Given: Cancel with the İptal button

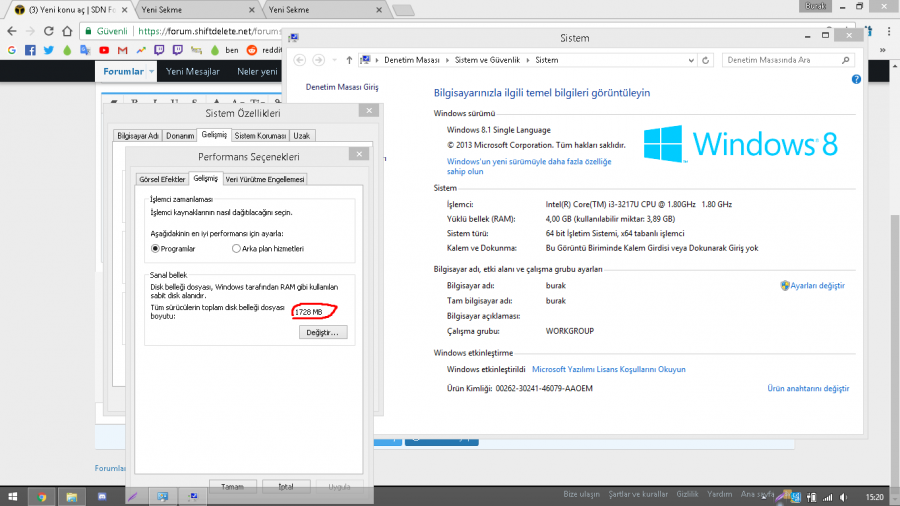Looking at the screenshot, I should pyautogui.click(x=286, y=486).
